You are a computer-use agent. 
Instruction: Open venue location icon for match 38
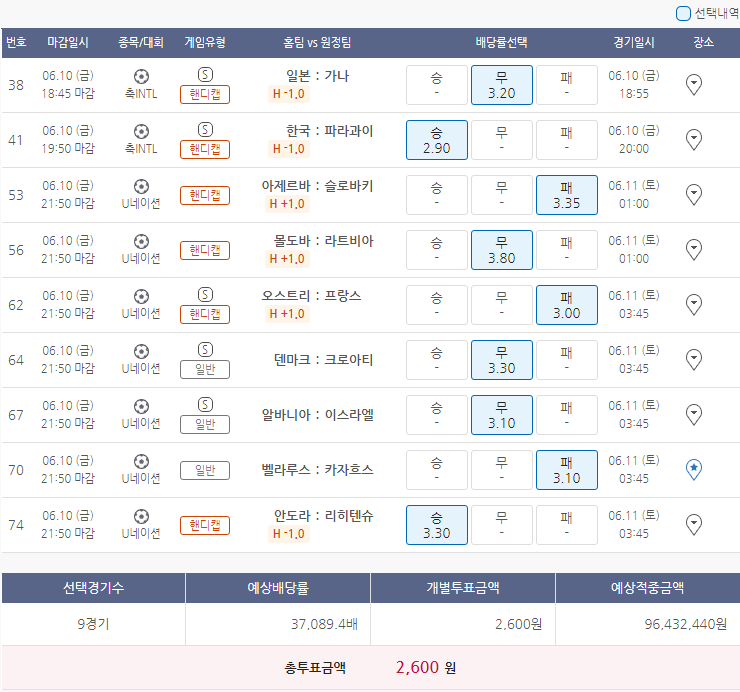(x=693, y=85)
